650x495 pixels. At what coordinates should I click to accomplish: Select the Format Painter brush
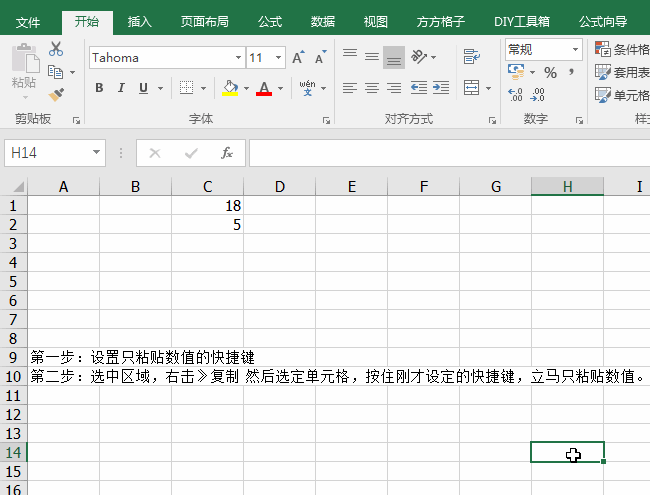[56, 94]
